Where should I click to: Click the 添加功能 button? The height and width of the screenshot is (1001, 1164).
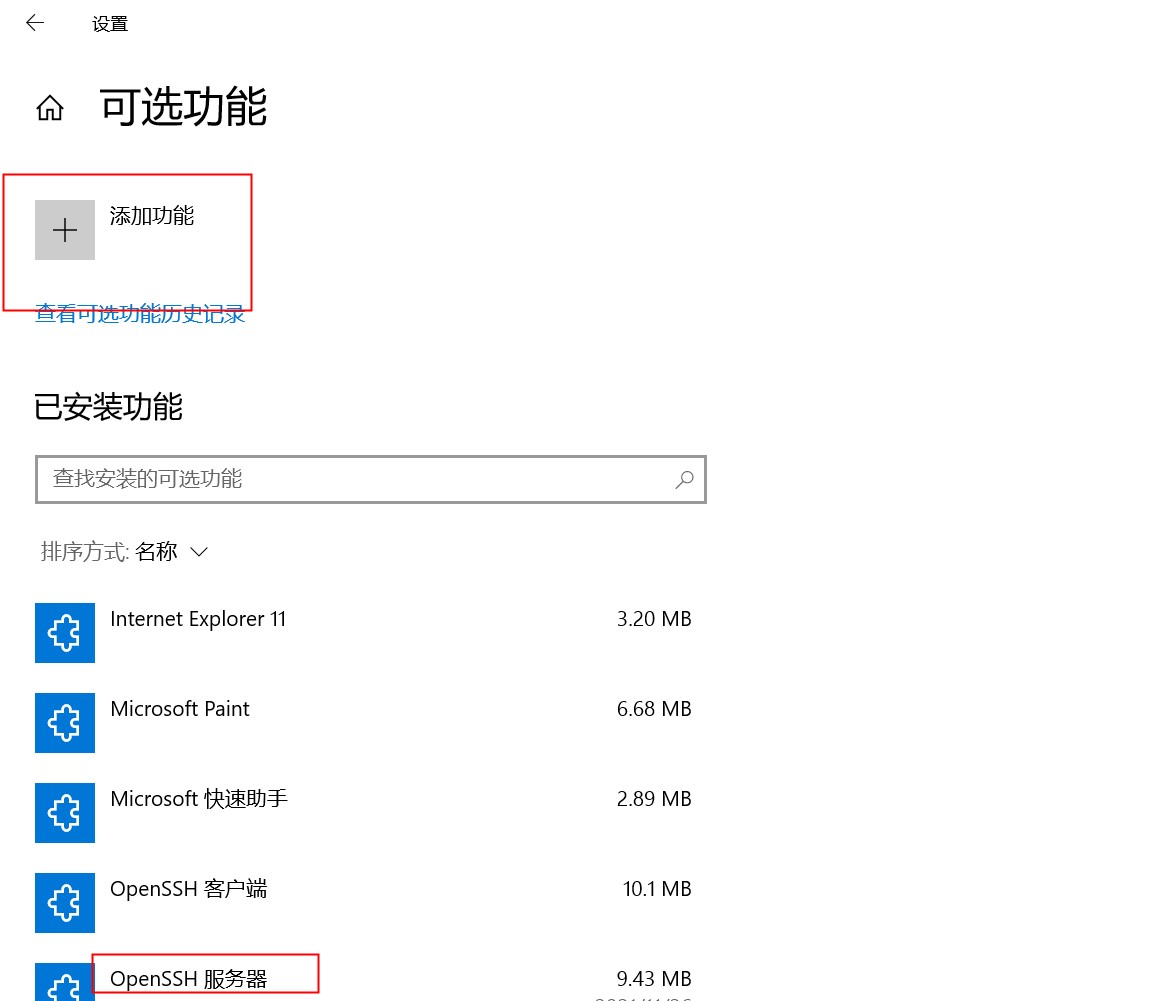tap(150, 215)
